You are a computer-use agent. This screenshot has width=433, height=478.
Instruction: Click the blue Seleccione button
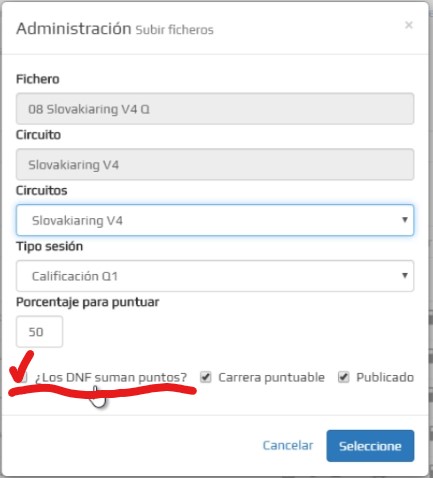pyautogui.click(x=370, y=446)
